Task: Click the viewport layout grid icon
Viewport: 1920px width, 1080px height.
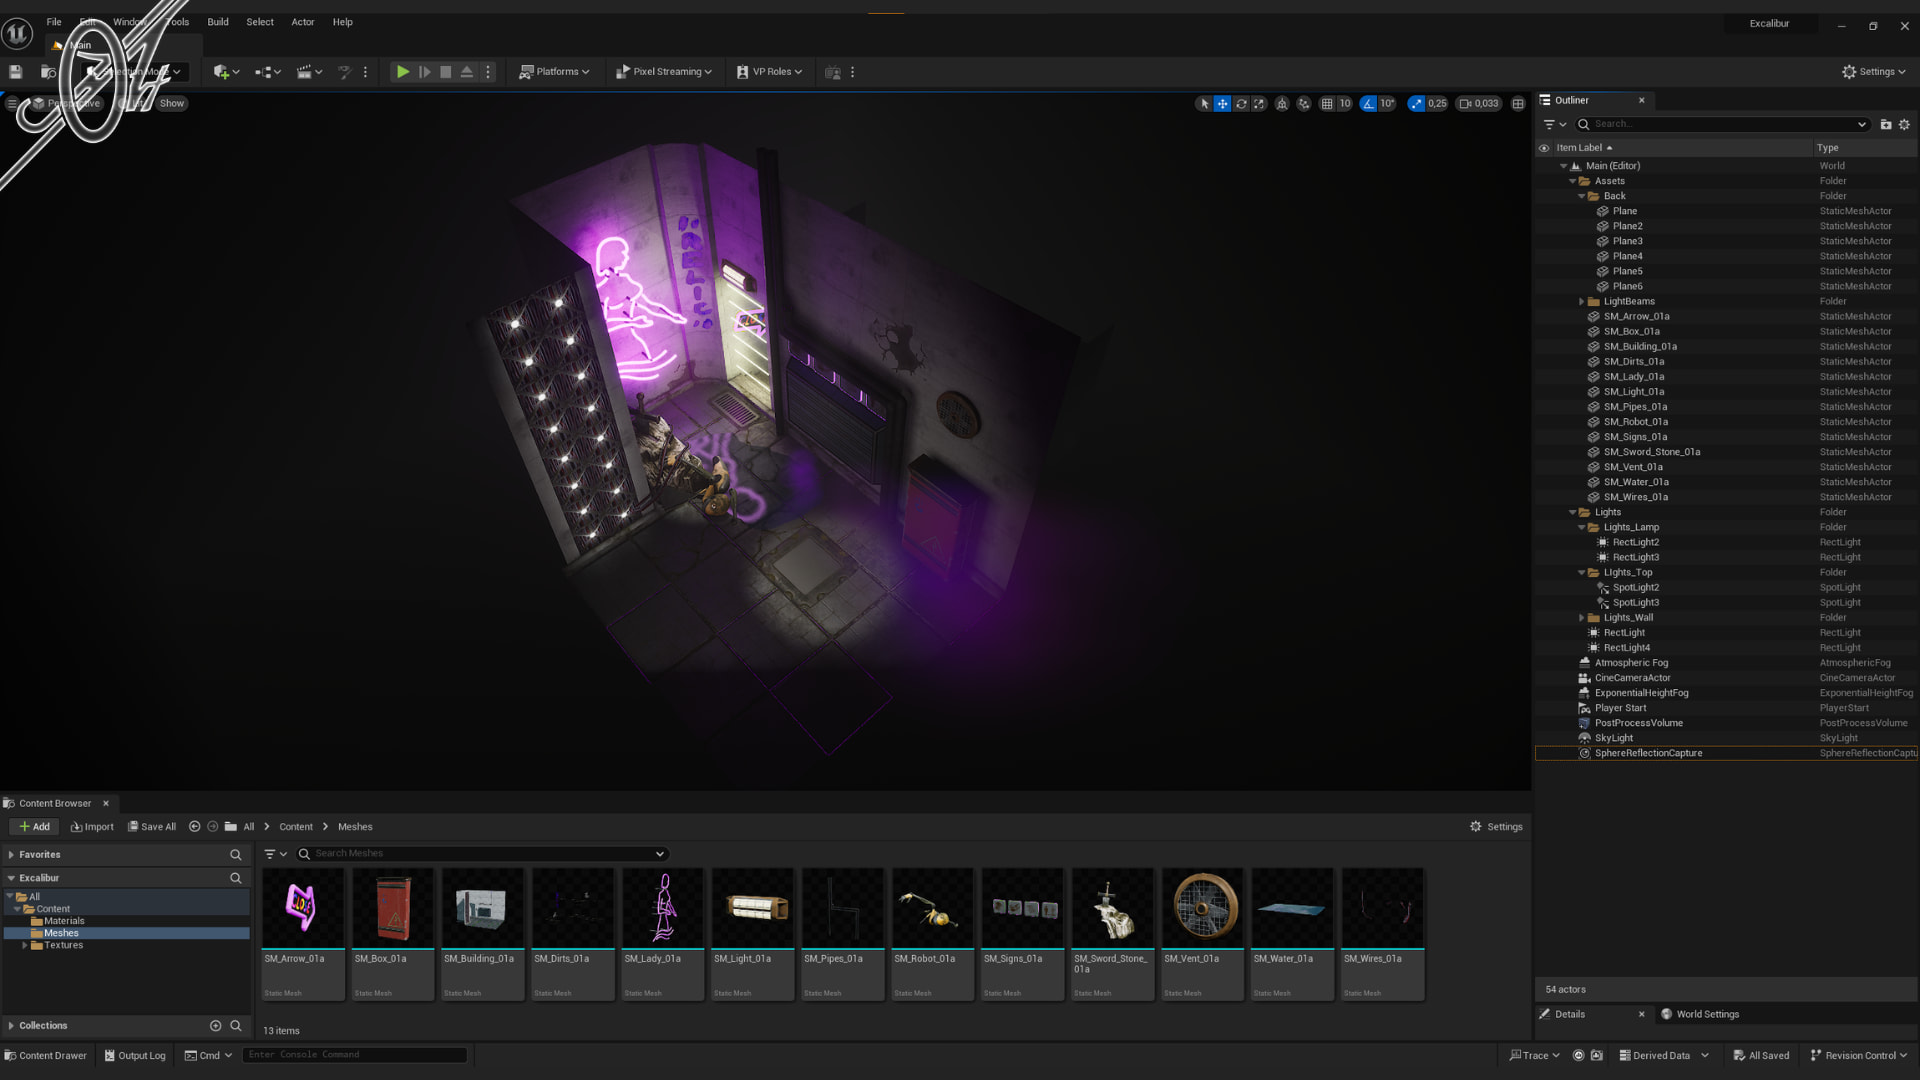Action: 1518,103
